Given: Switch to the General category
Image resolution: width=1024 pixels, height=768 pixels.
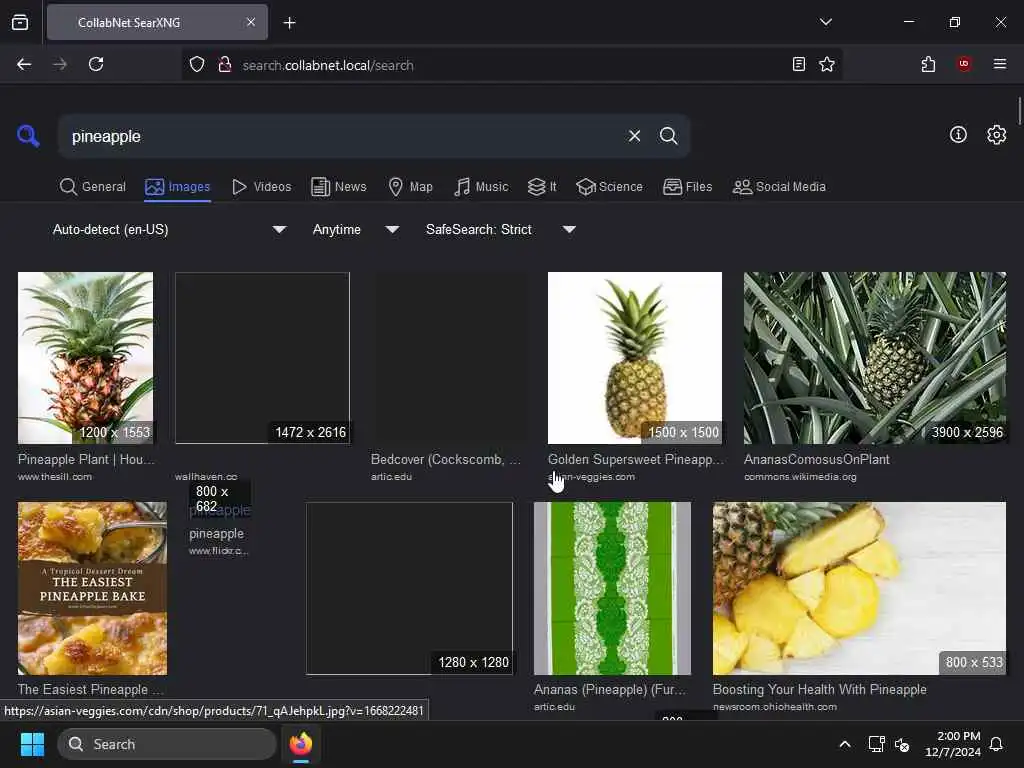Looking at the screenshot, I should click(93, 187).
